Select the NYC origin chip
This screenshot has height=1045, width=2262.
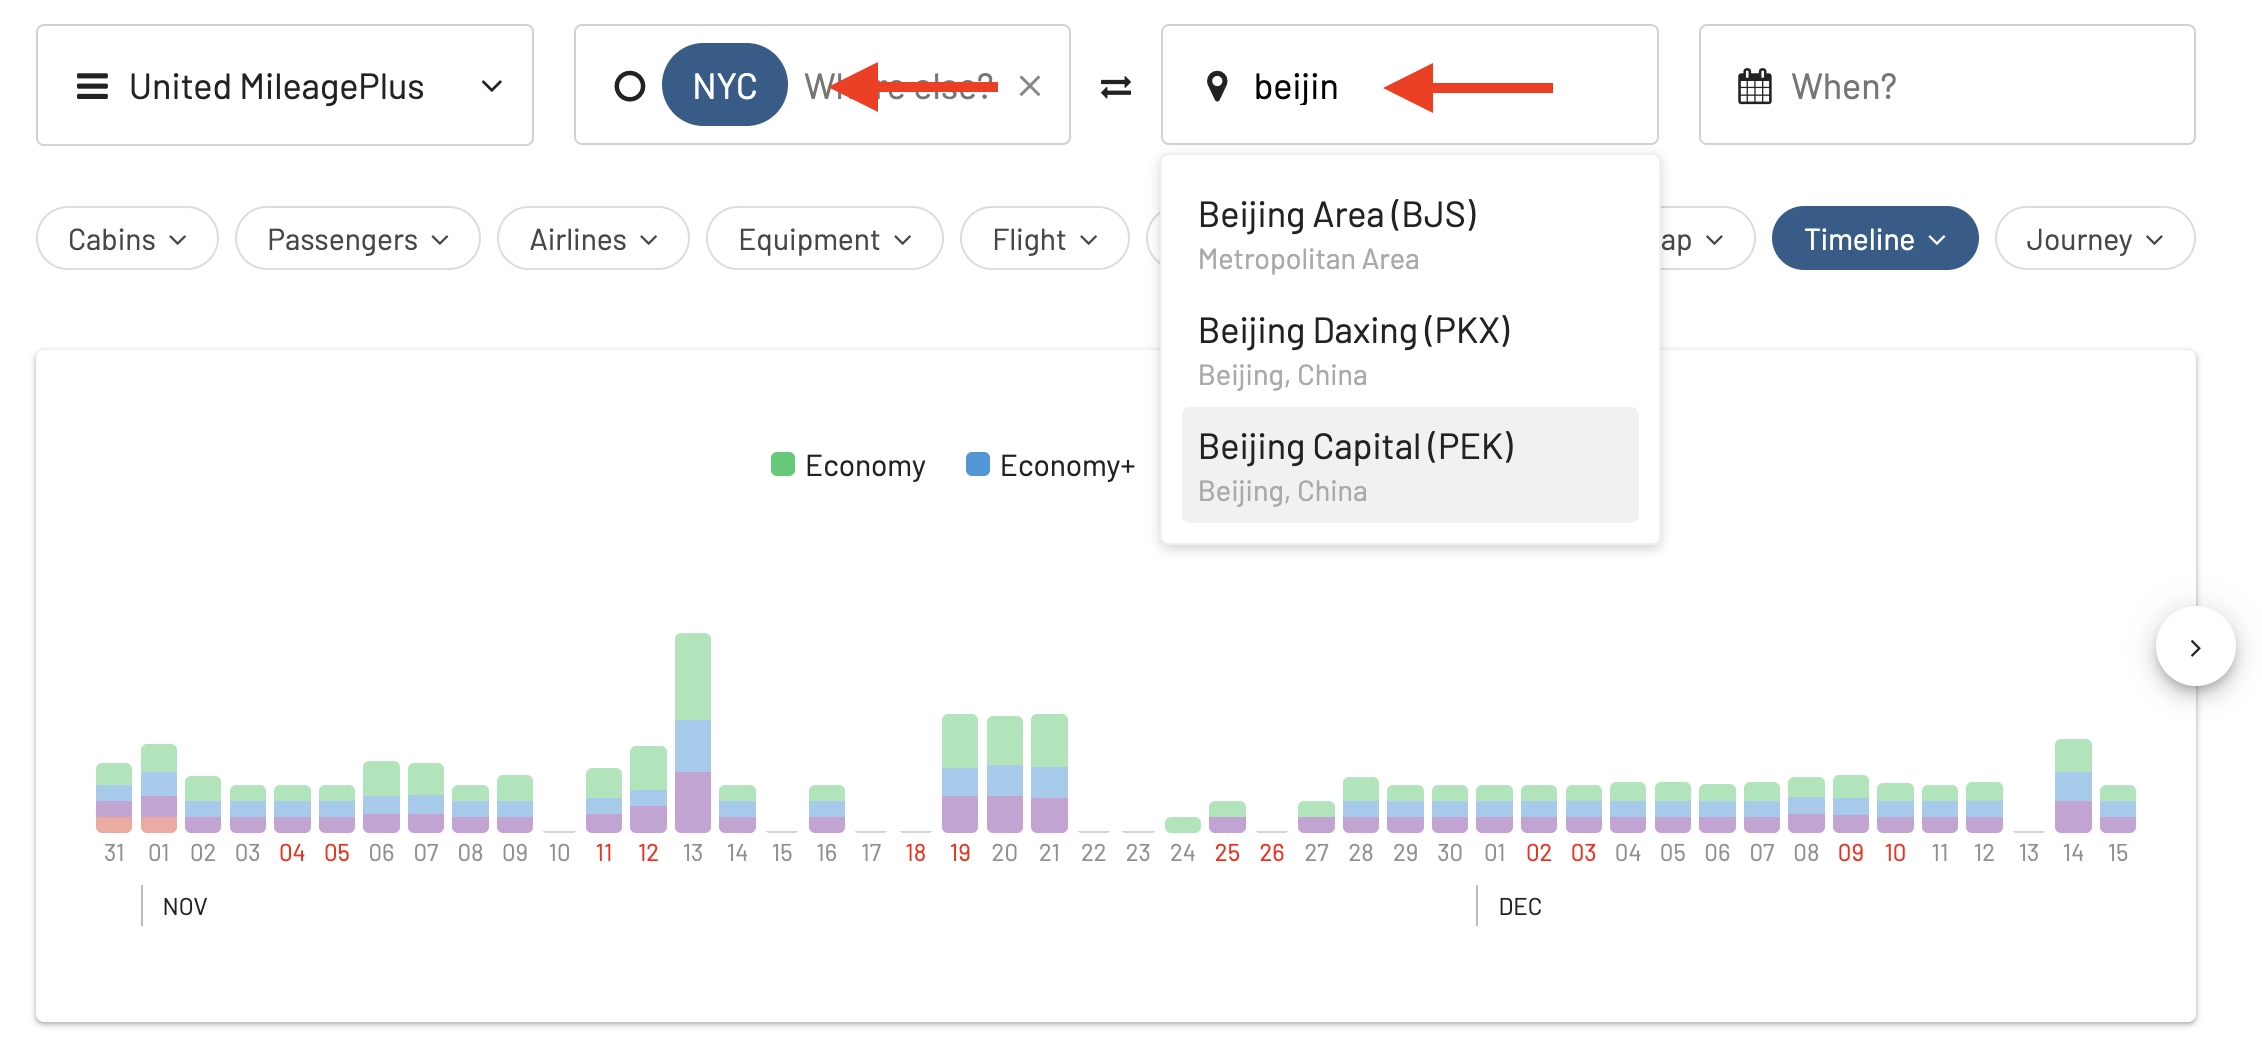tap(724, 86)
